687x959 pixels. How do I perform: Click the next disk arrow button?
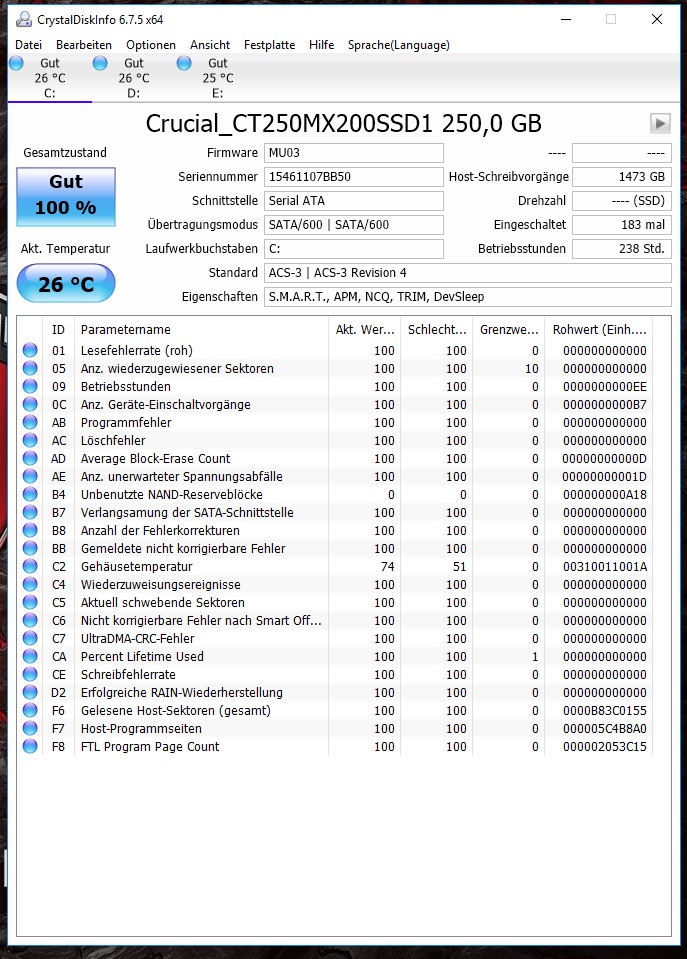pyautogui.click(x=660, y=124)
